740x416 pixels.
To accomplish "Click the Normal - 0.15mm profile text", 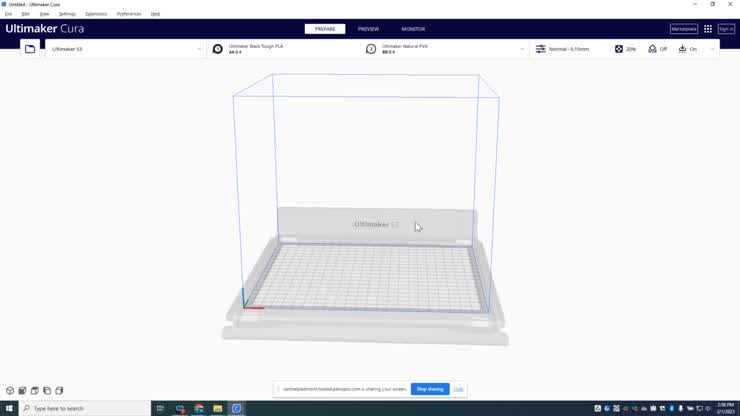I will tap(569, 49).
